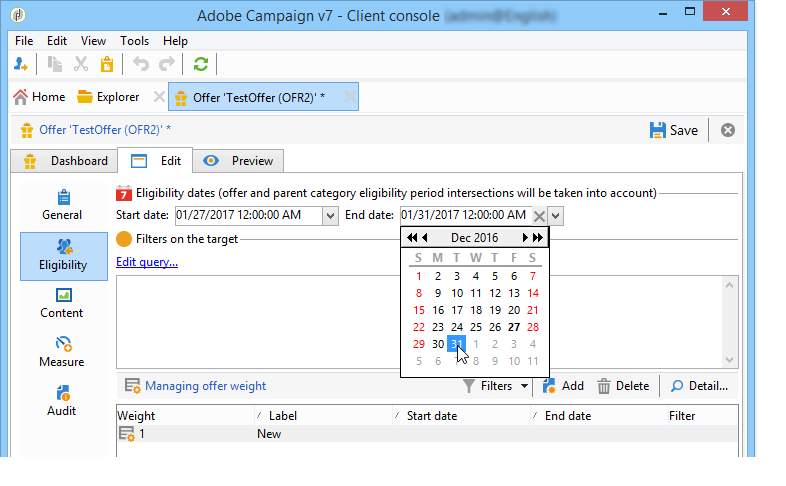Viewport: 786px width, 486px height.
Task: Click the redo arrow icon
Action: coord(166,64)
